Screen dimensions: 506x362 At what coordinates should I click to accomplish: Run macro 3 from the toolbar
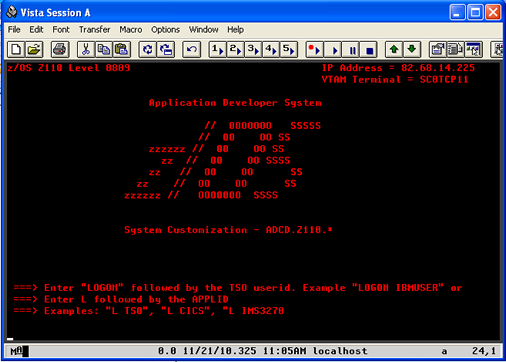(x=253, y=50)
